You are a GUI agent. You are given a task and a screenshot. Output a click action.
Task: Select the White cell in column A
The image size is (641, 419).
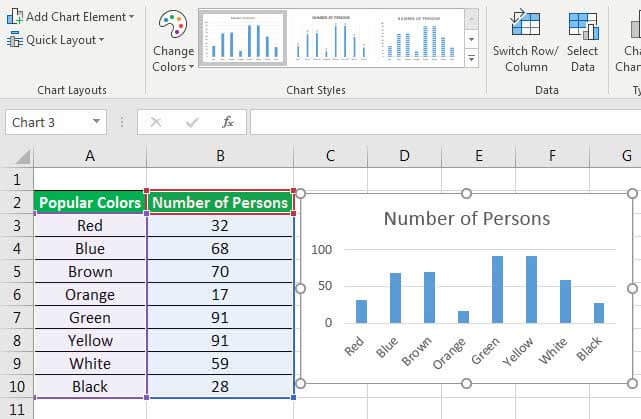[90, 363]
